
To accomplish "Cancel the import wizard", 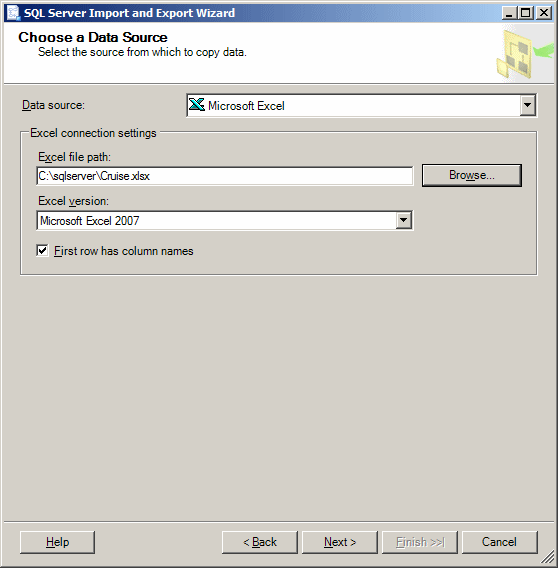I will coord(500,542).
